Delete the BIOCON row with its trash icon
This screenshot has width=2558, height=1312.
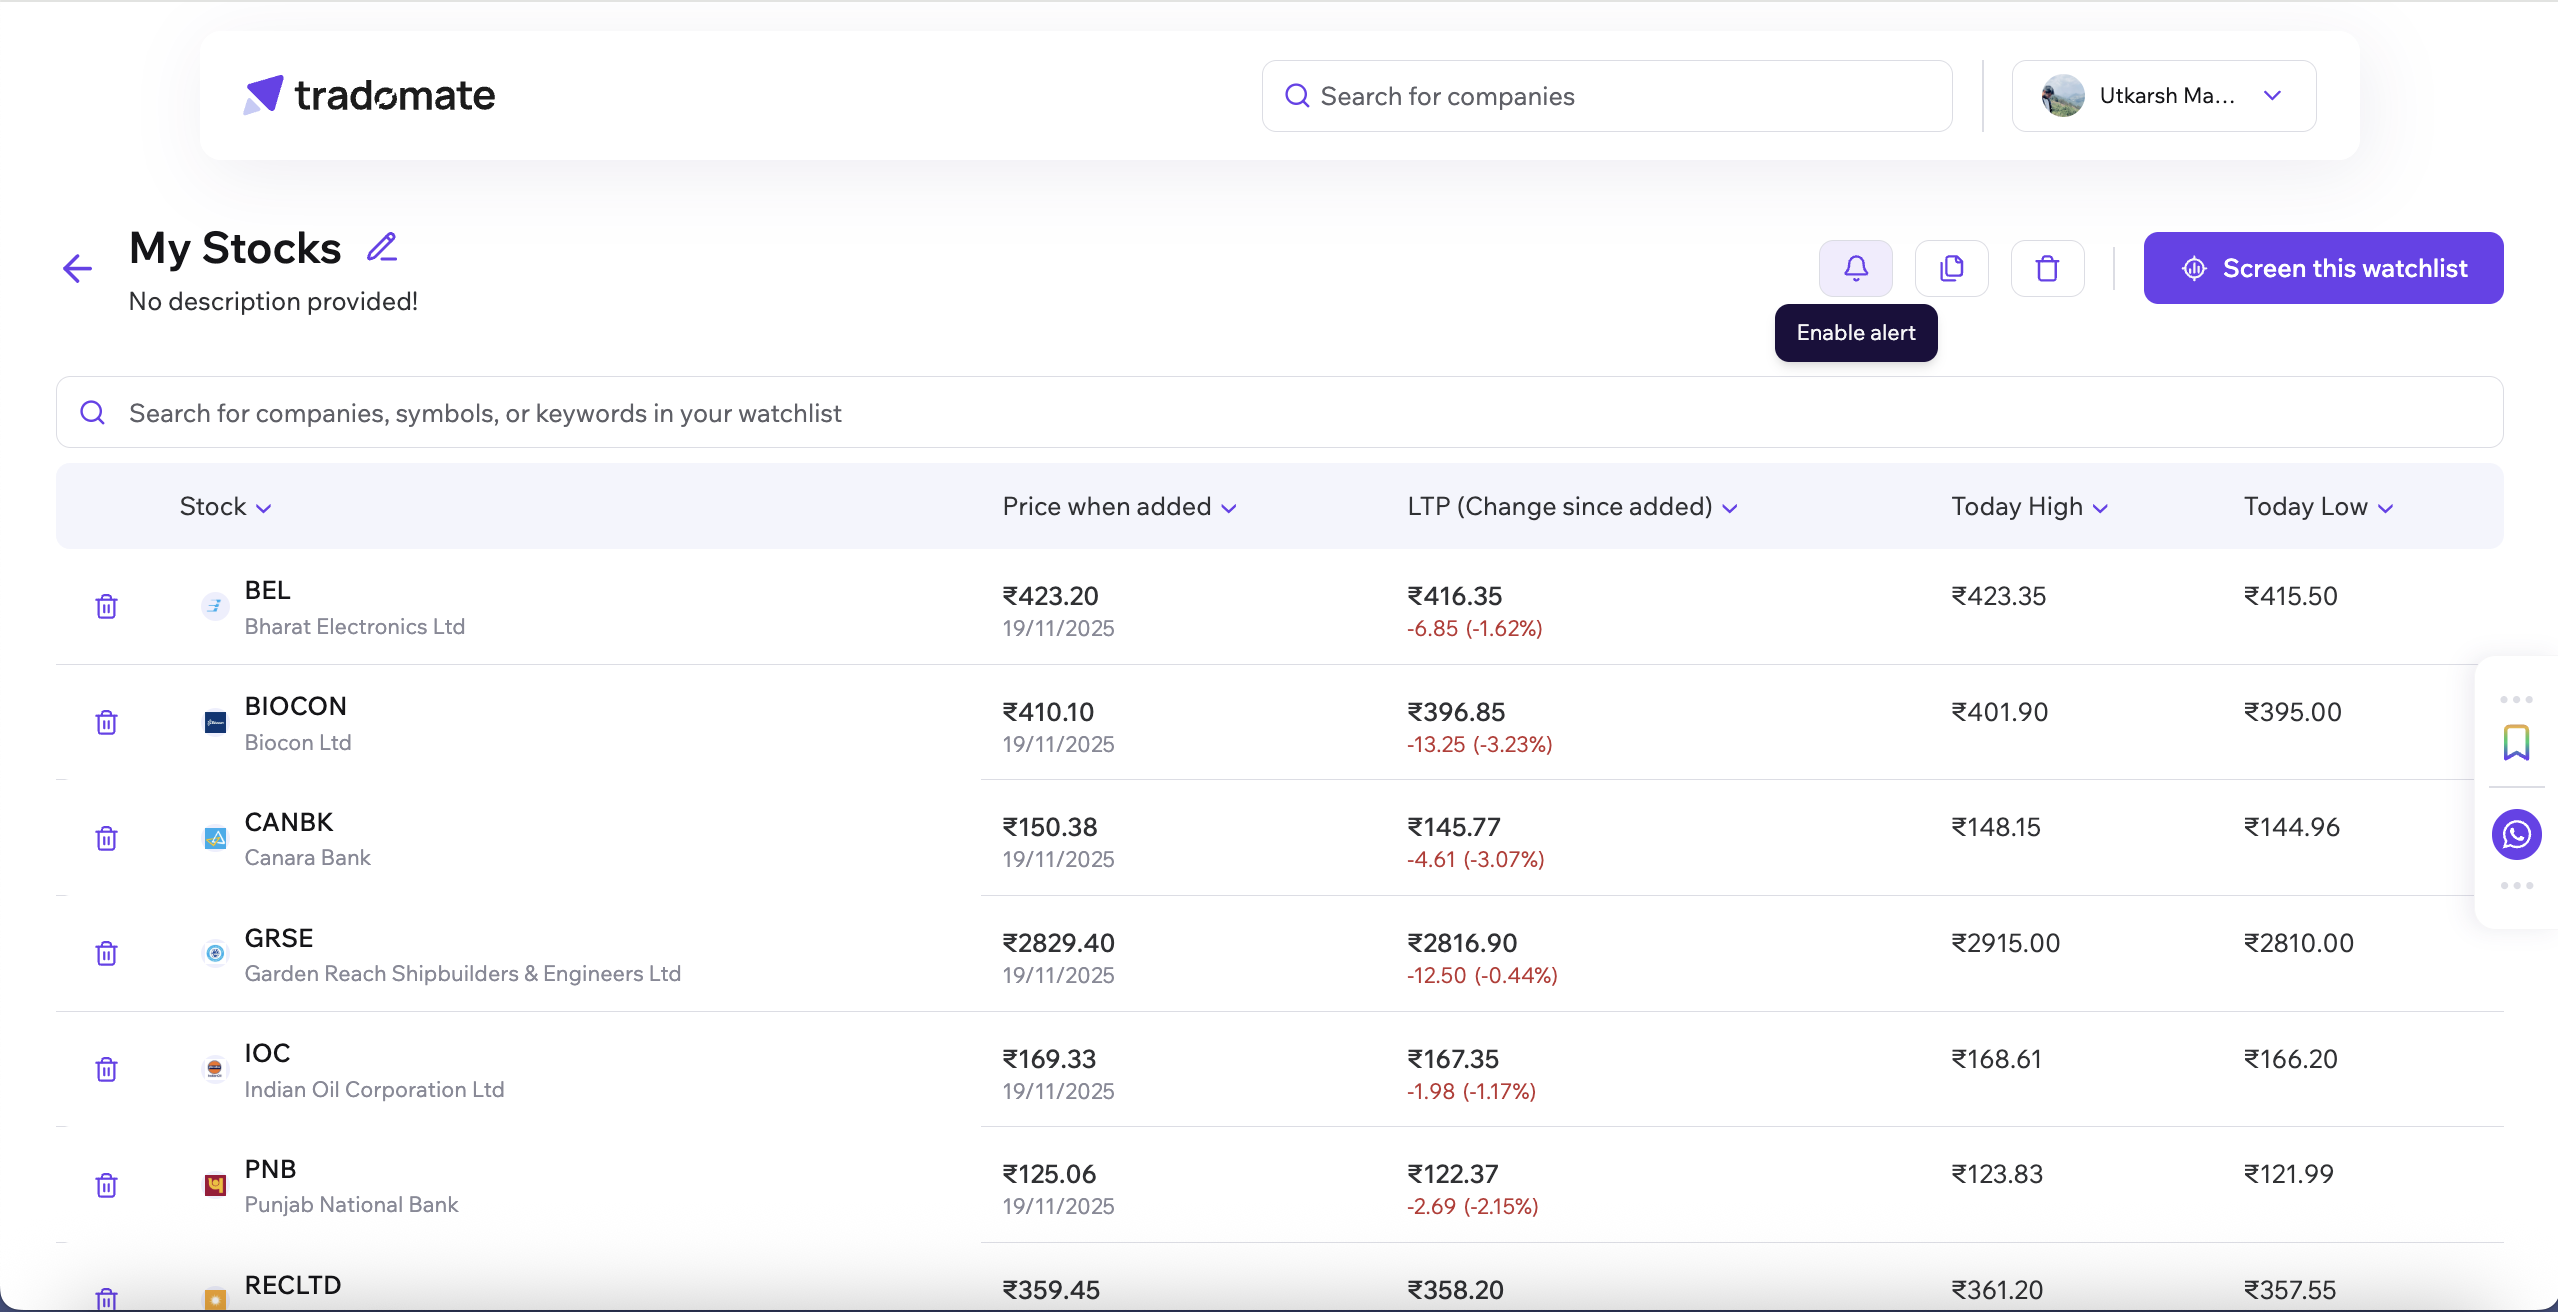point(106,722)
